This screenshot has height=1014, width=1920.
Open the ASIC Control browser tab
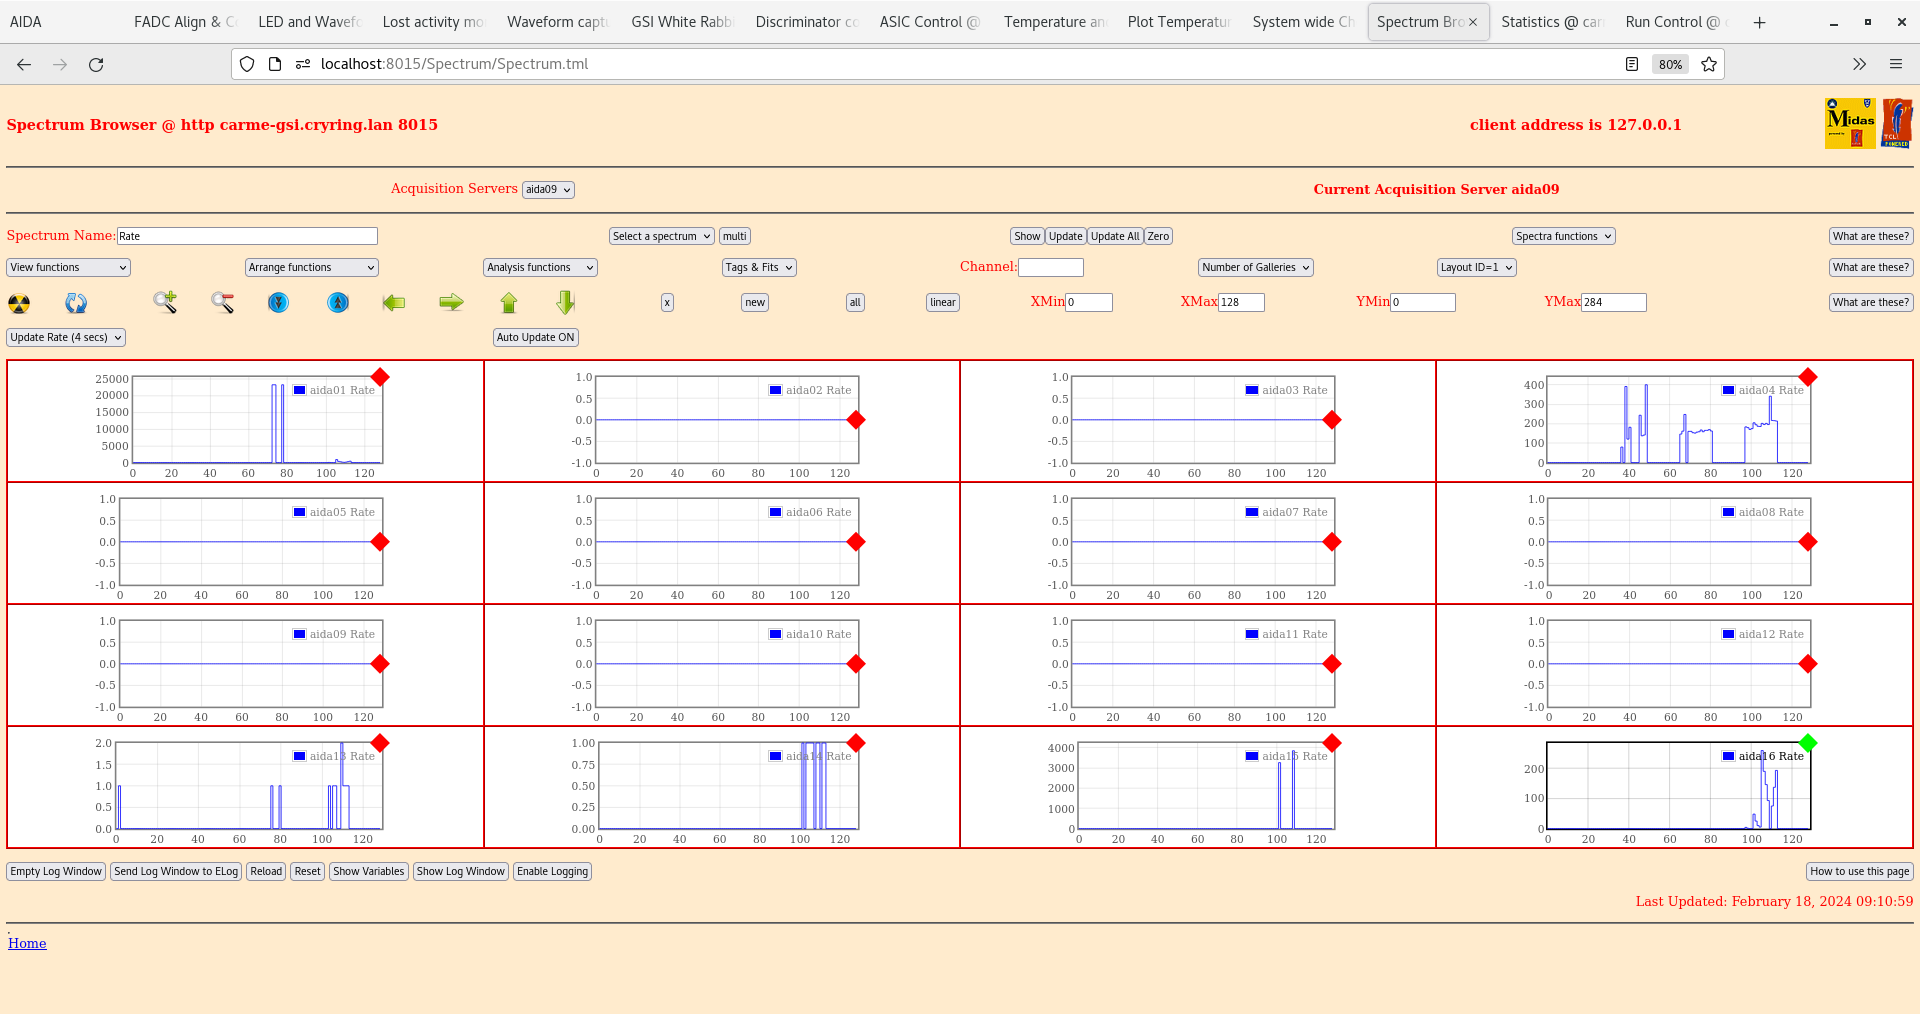[x=928, y=22]
